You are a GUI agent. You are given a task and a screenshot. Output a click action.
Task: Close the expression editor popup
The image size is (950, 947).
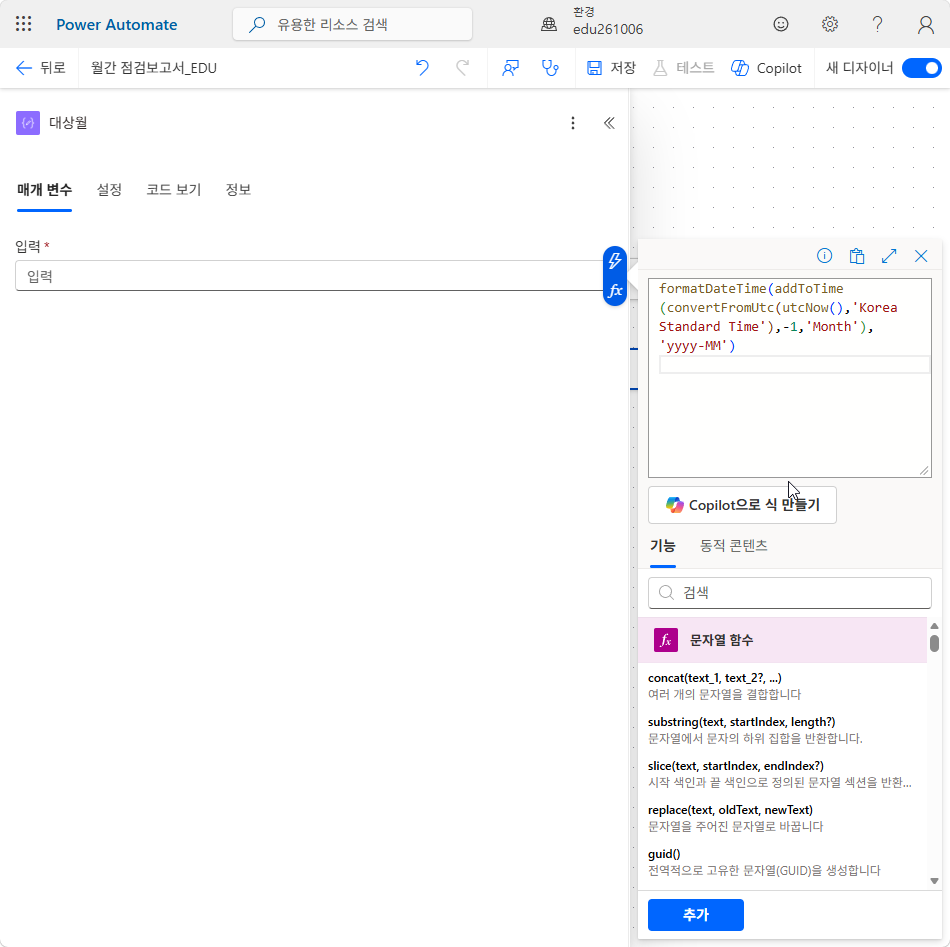click(x=921, y=256)
